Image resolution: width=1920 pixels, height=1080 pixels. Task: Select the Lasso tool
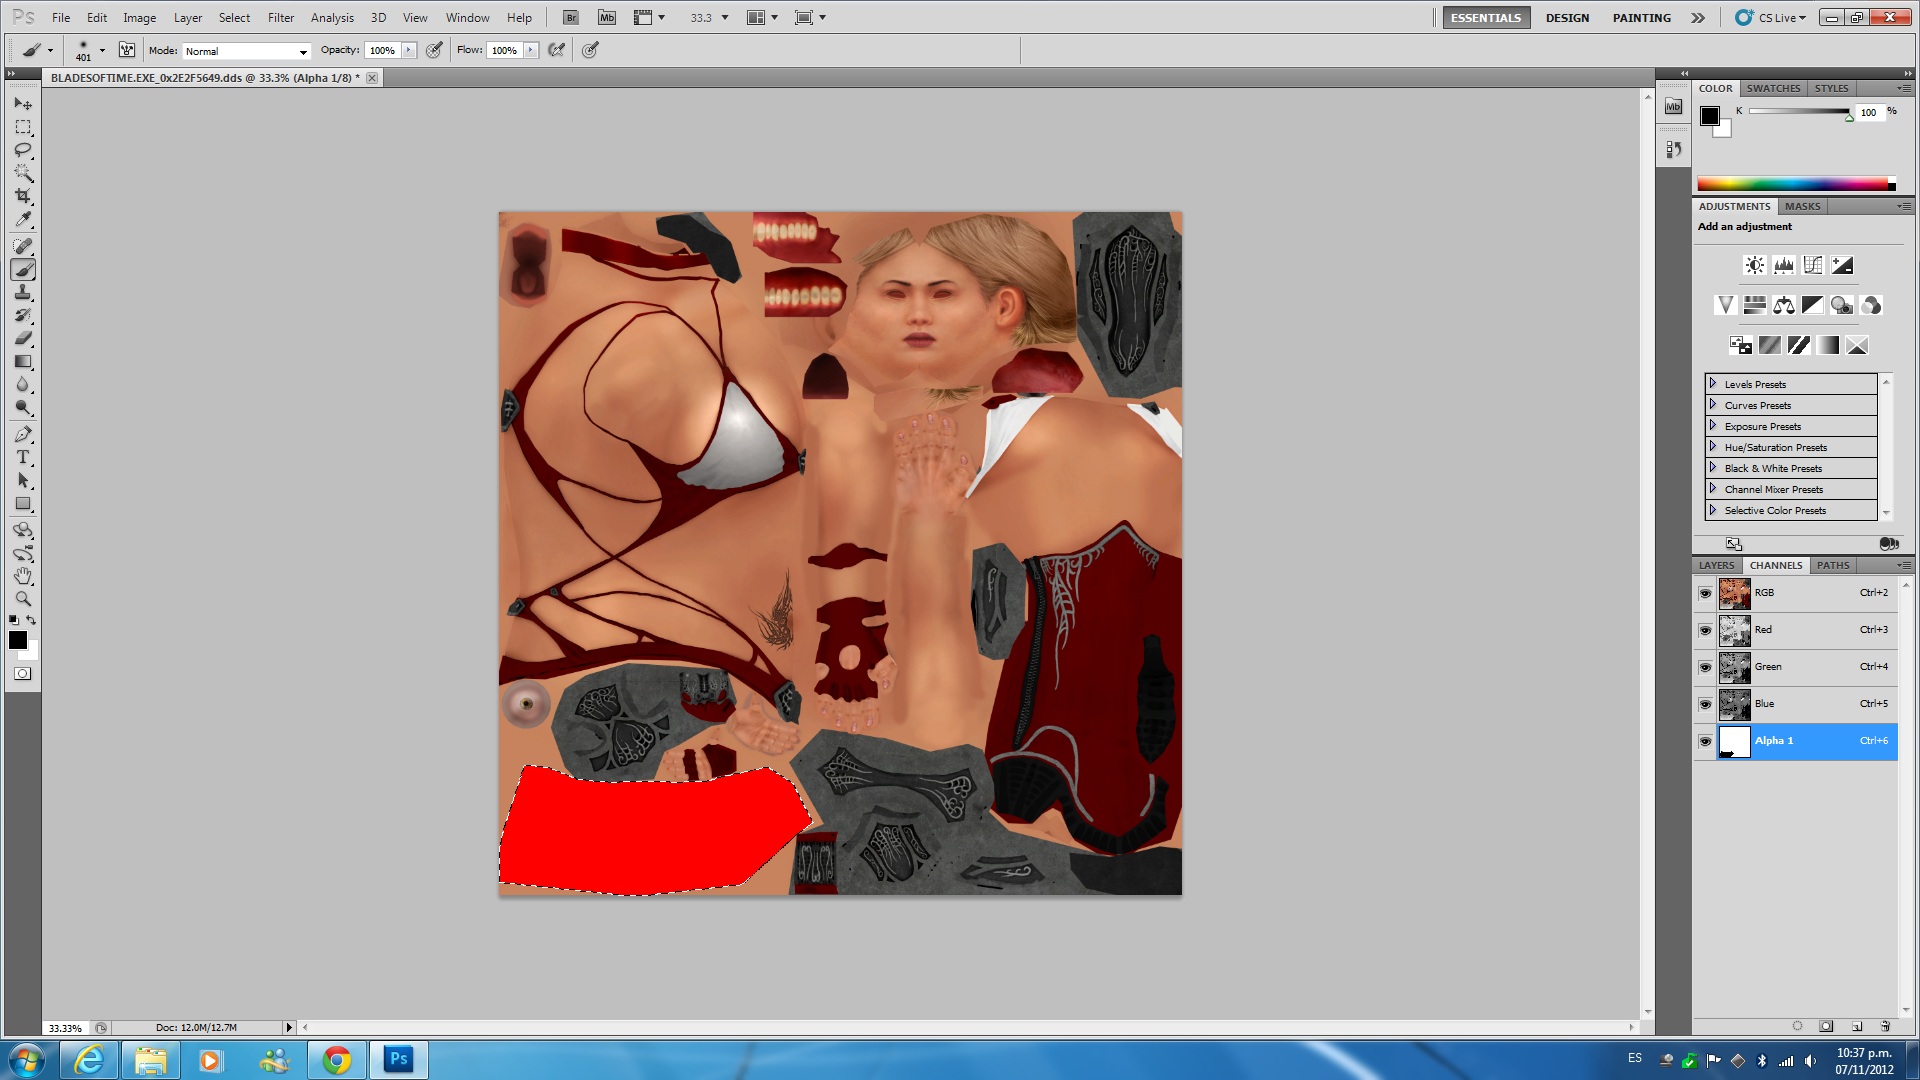pos(23,150)
